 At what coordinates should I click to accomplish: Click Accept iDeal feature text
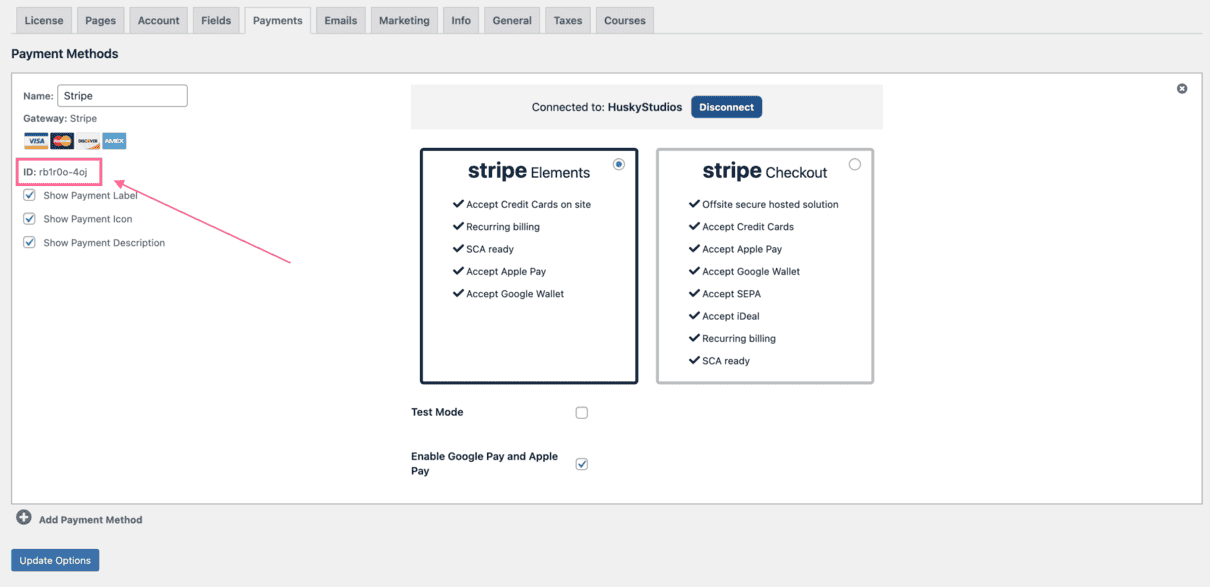tap(731, 316)
